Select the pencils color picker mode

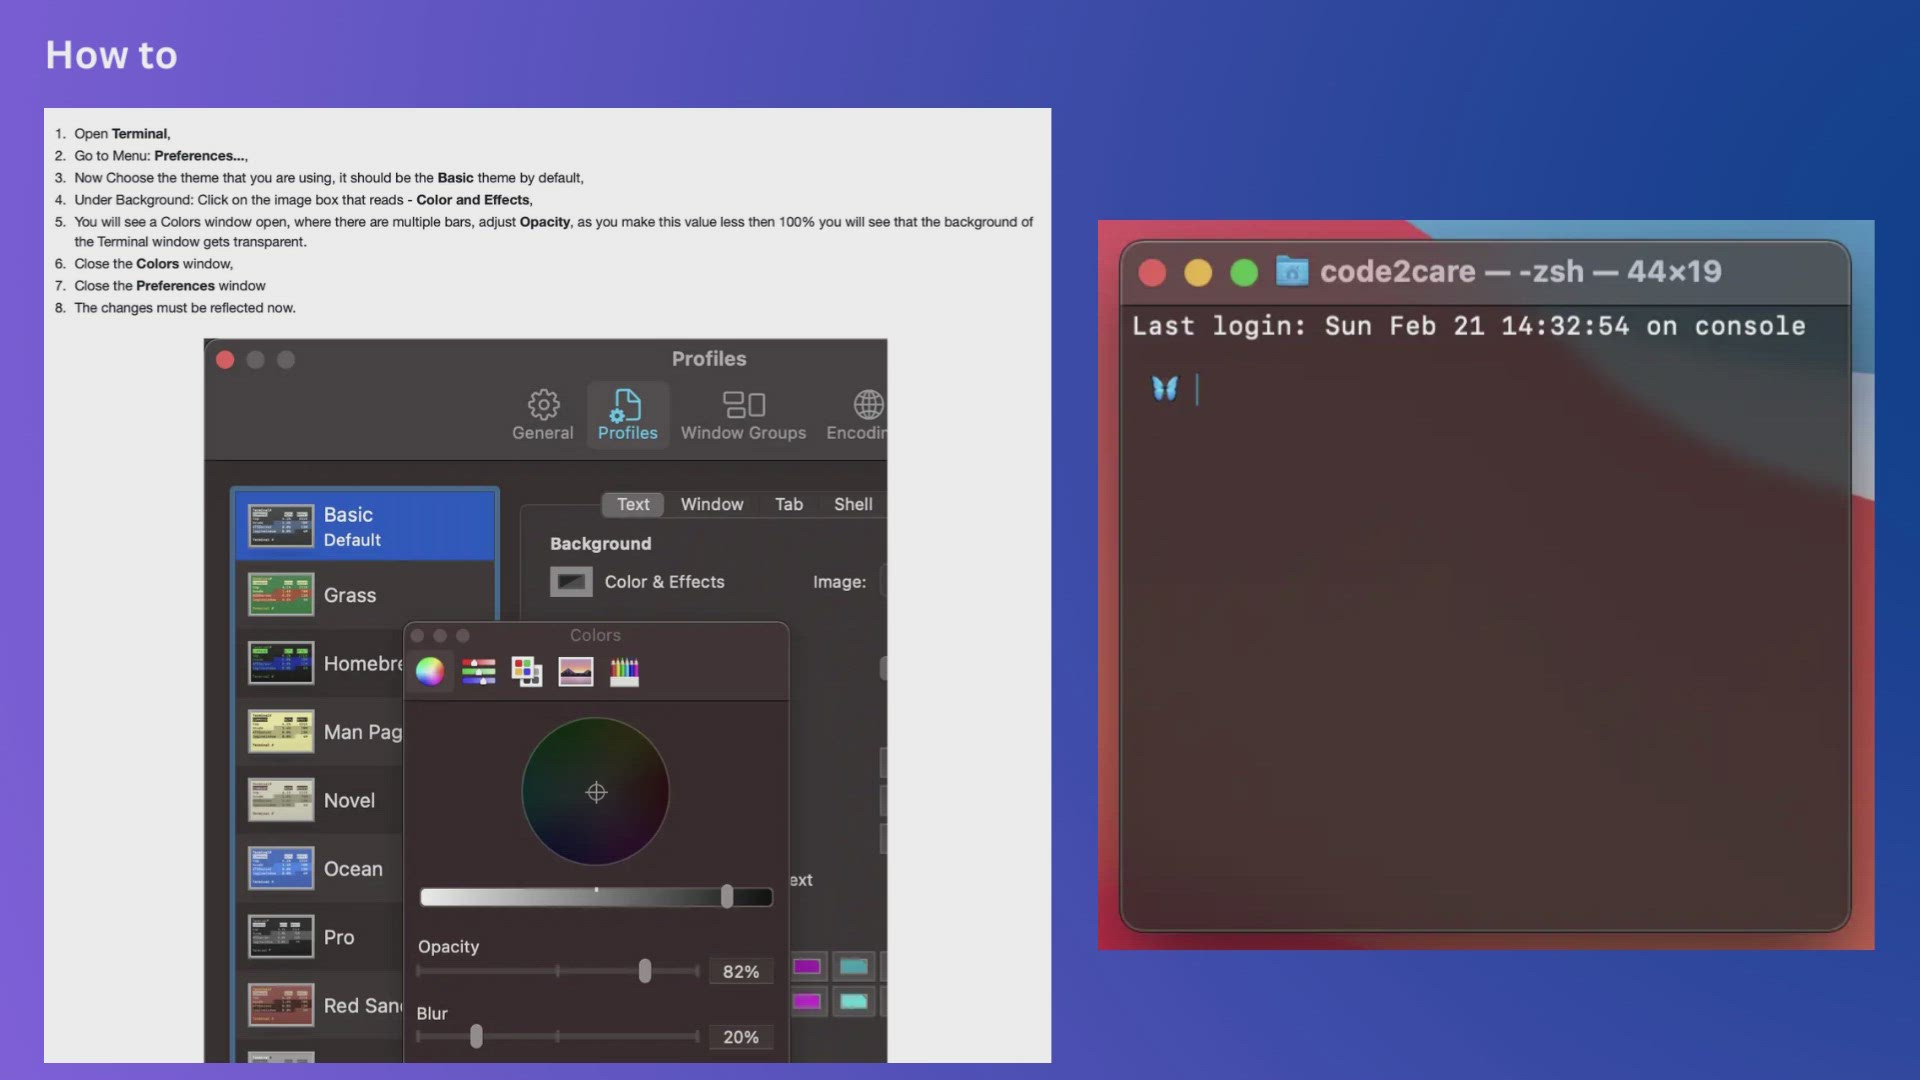click(624, 672)
